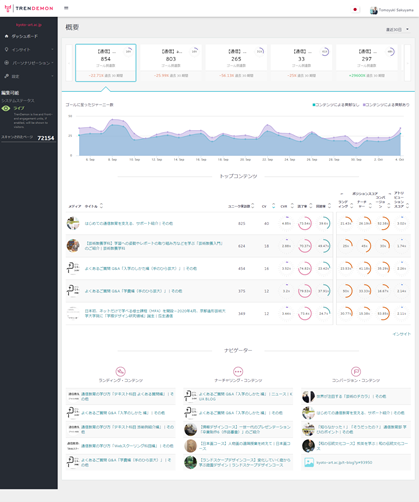419x502 pixels.
Task: Select the goal card showing 297
Action: 367,63
